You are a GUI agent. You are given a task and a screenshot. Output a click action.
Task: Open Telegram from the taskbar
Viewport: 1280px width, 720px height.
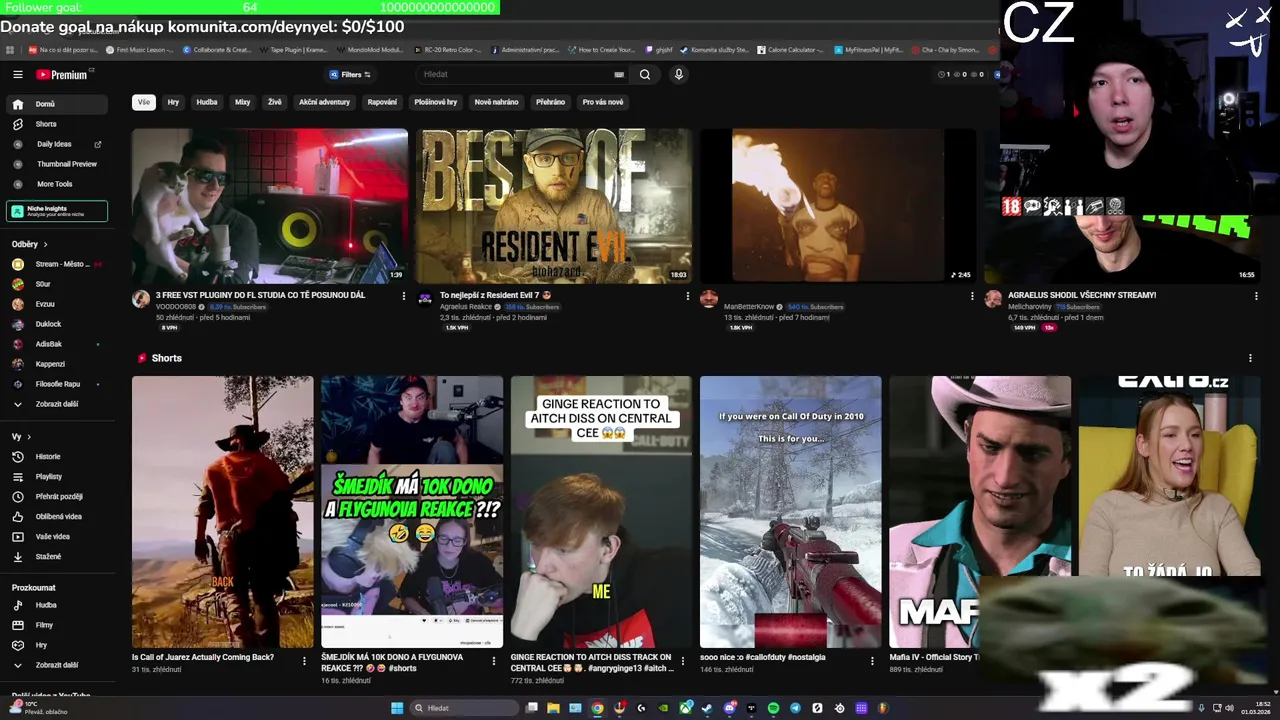pyautogui.click(x=795, y=708)
